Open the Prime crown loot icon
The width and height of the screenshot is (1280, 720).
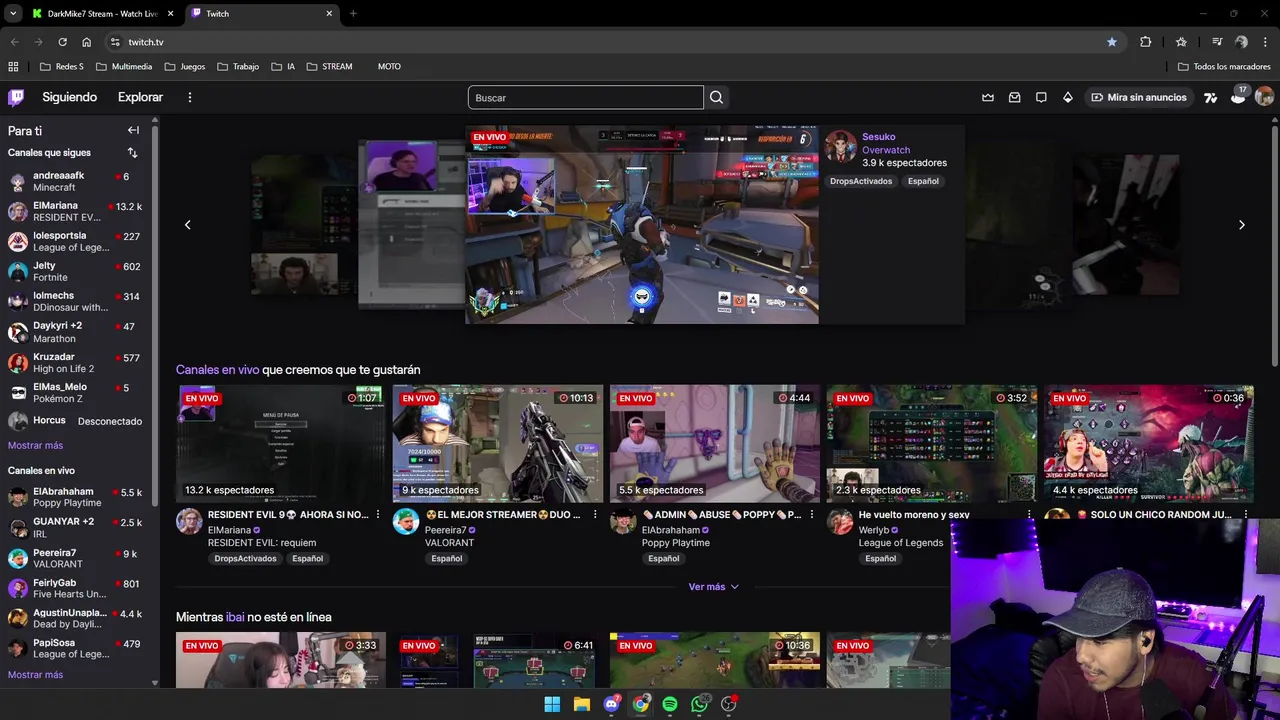click(x=988, y=97)
